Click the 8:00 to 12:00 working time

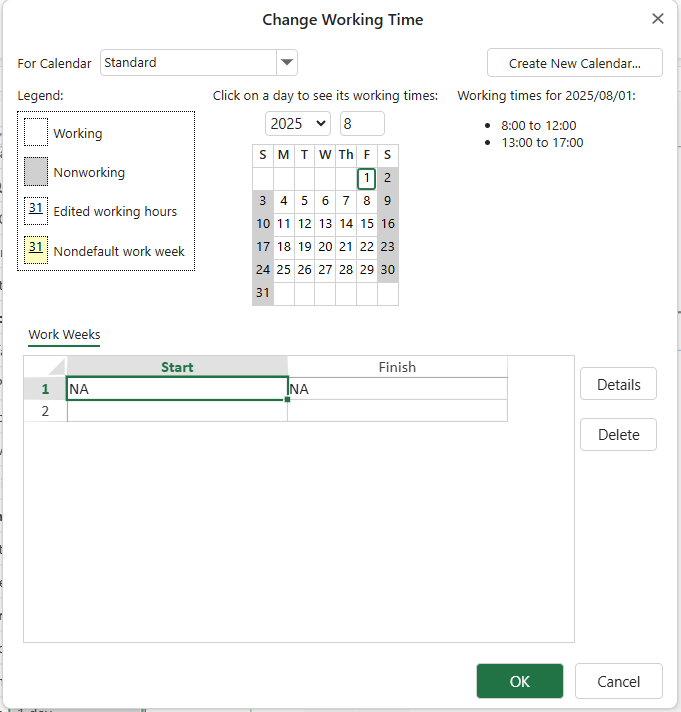click(x=538, y=125)
